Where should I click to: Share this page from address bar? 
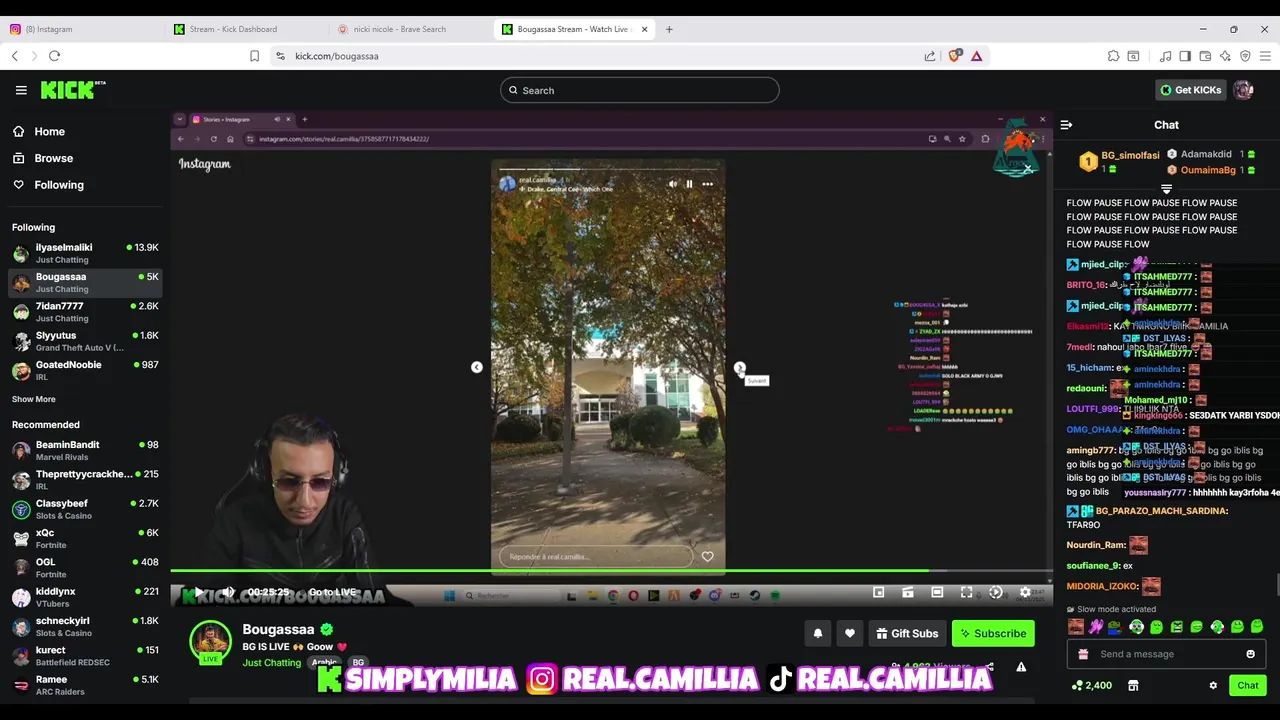tap(930, 56)
